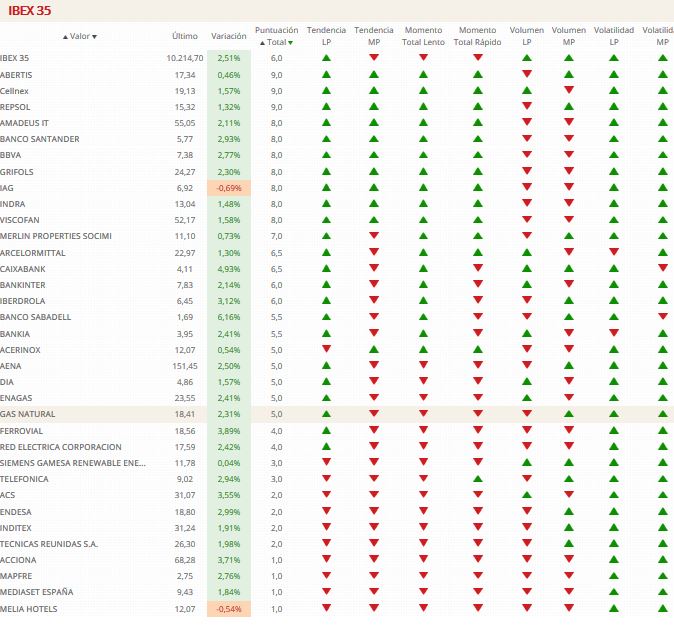Click ACCIONA Volatilidad LP green up arrow
The image size is (674, 629).
614,559
